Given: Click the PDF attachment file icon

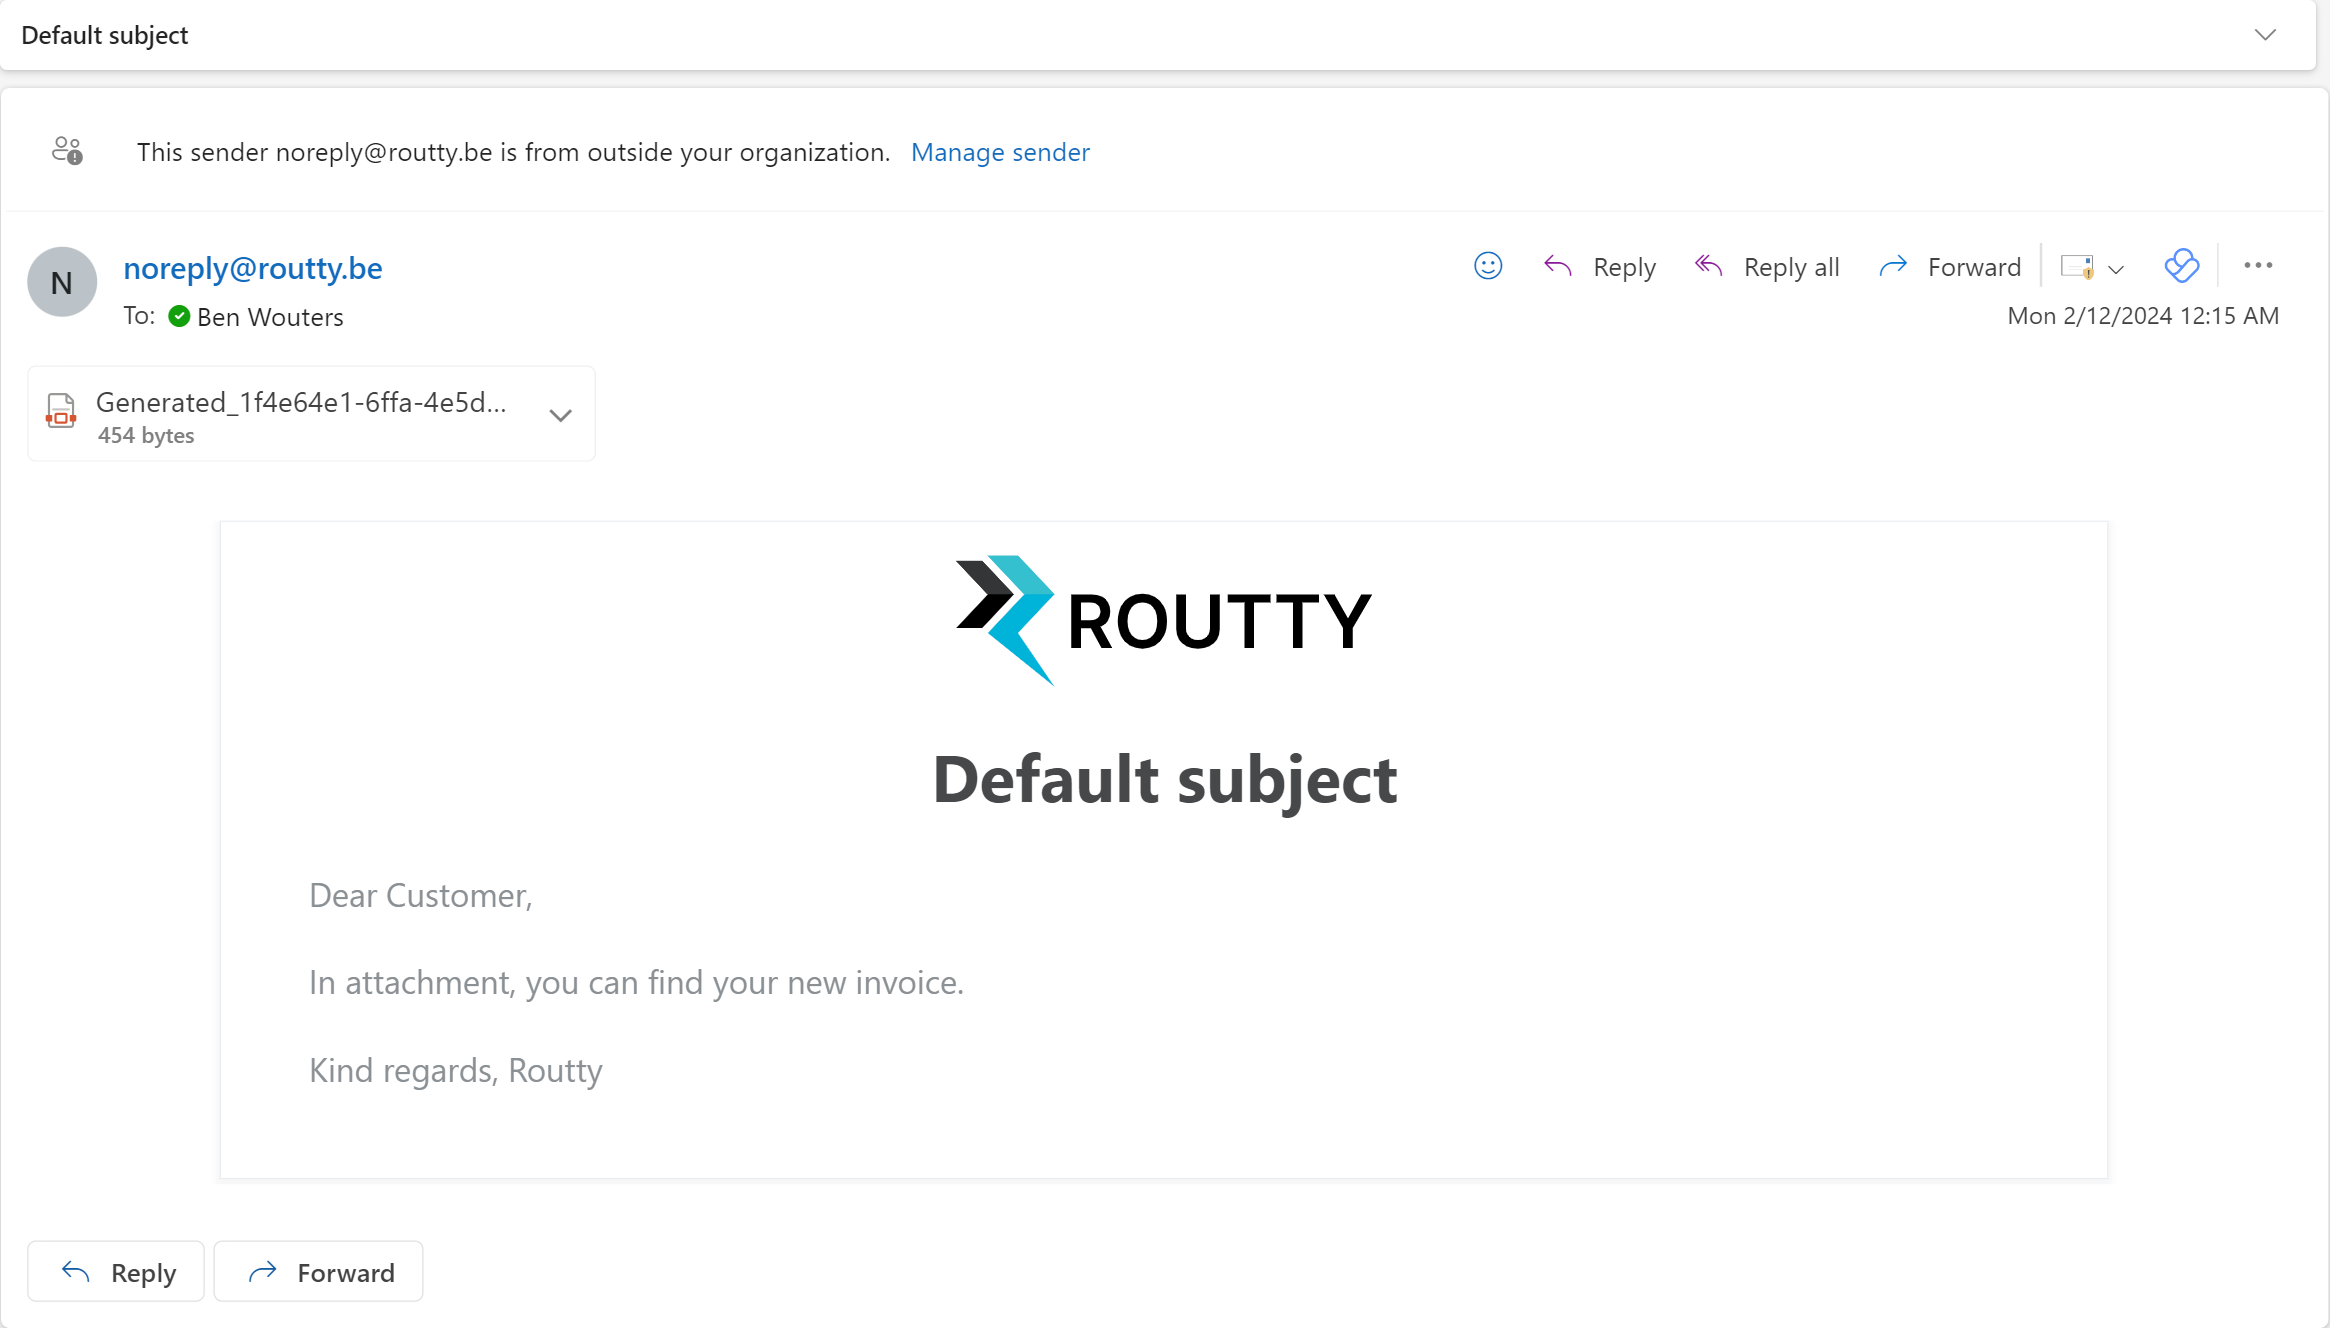Looking at the screenshot, I should (x=61, y=412).
